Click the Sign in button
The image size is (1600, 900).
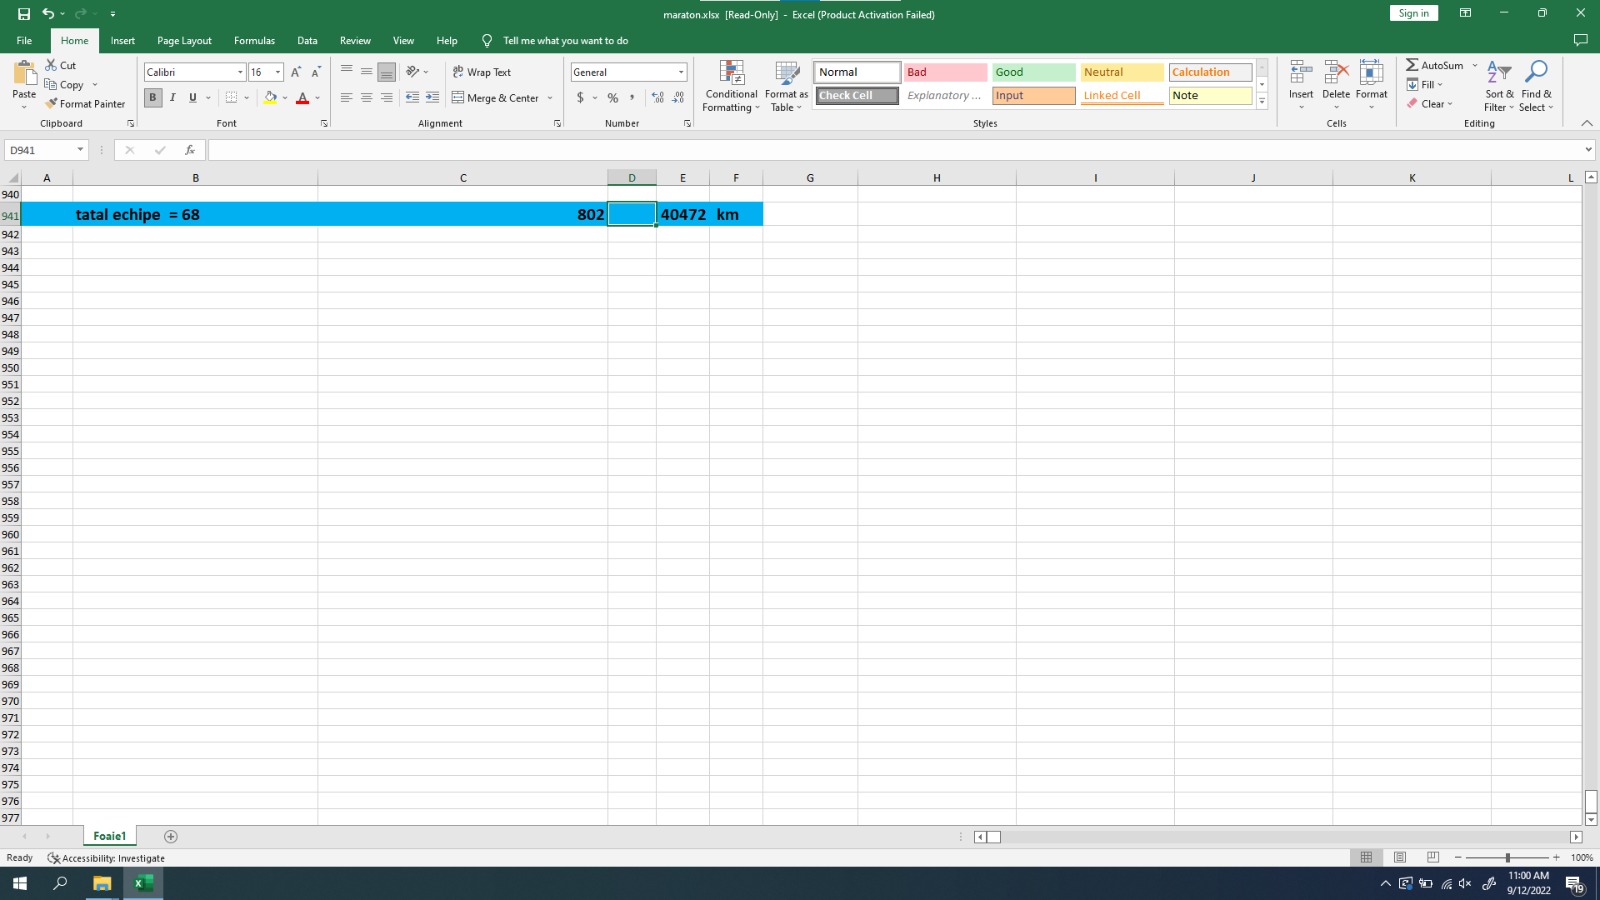click(1413, 13)
